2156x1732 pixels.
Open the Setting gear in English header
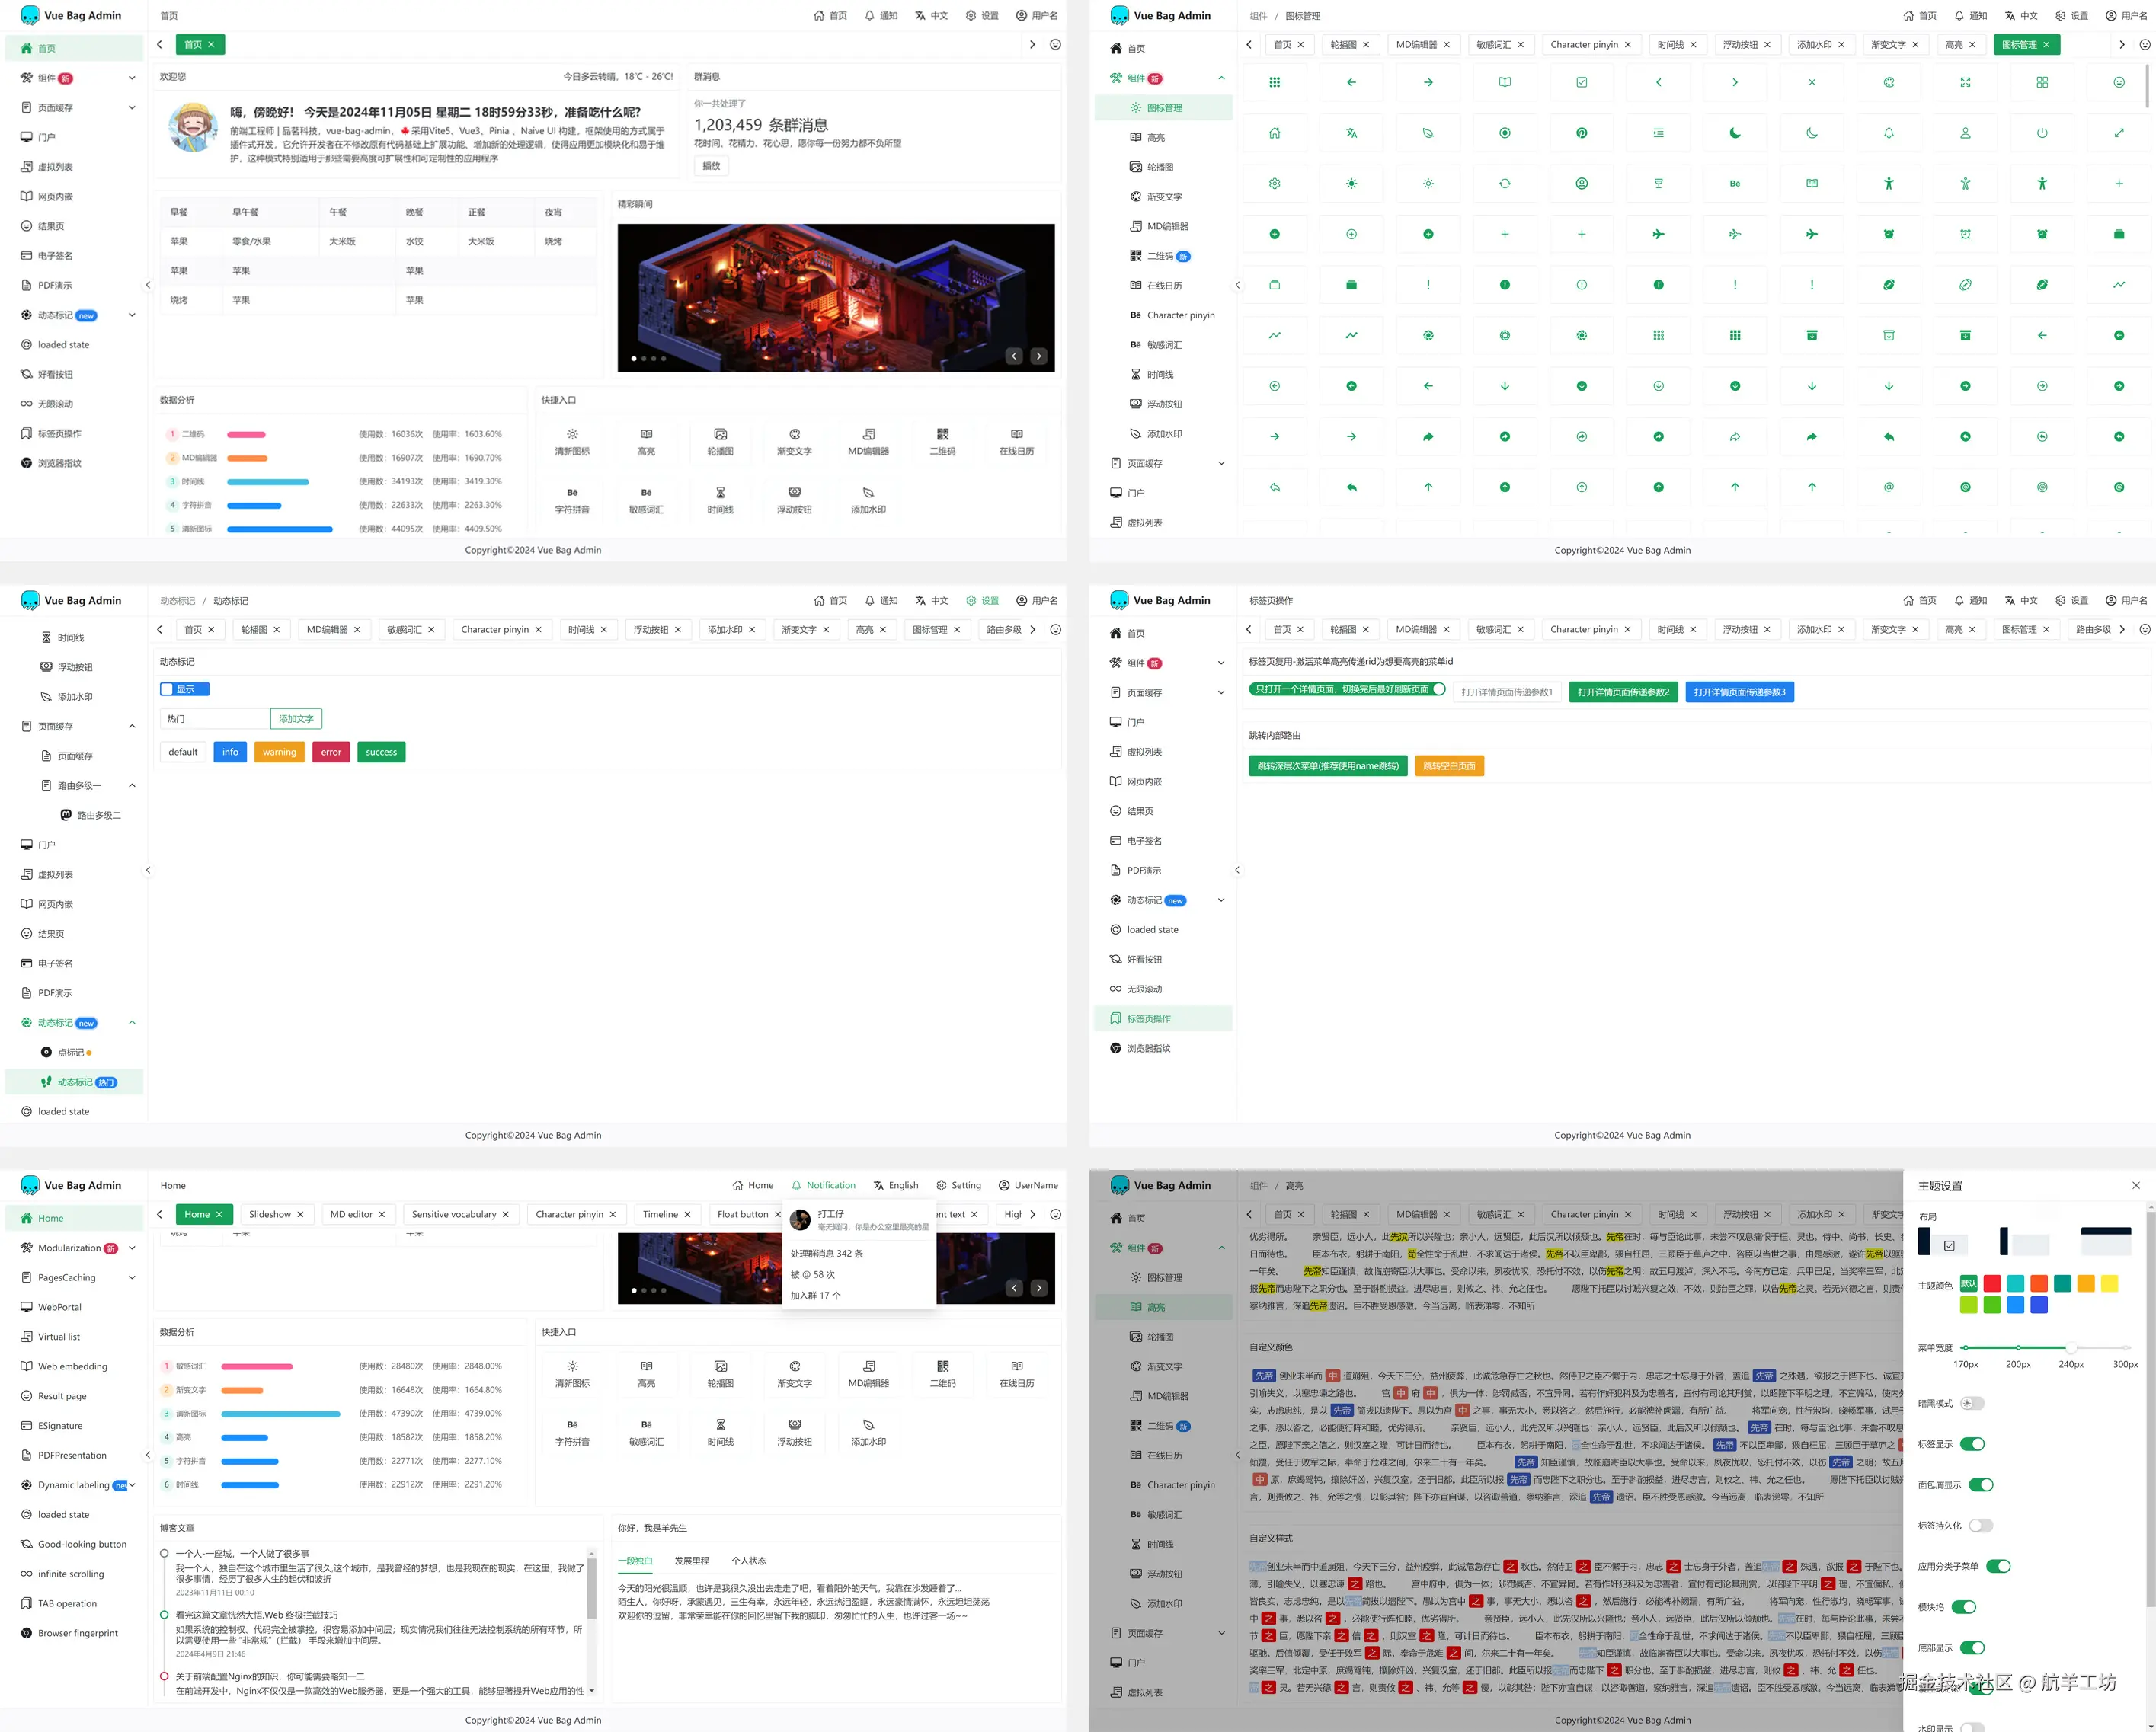tap(941, 1185)
